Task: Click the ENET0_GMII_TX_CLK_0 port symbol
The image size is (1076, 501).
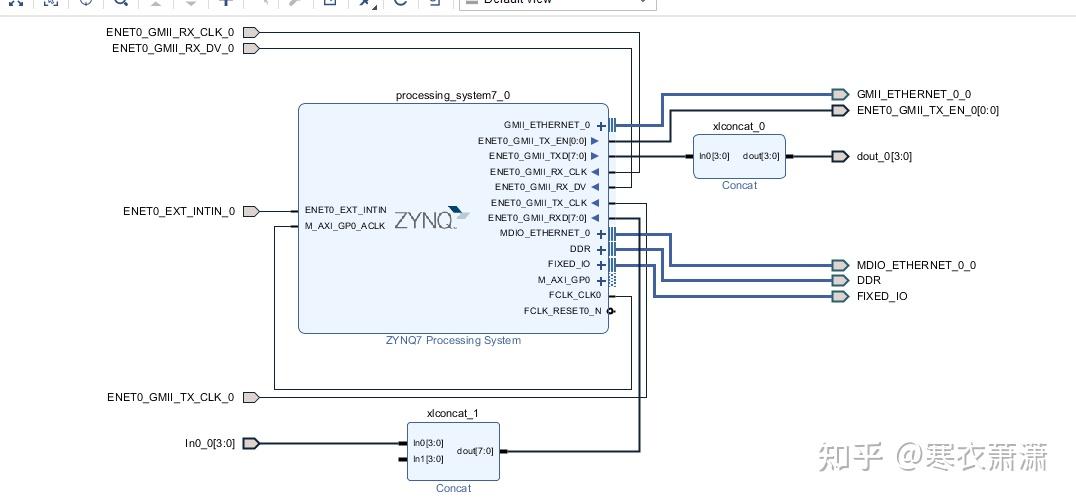Action: click(x=251, y=397)
